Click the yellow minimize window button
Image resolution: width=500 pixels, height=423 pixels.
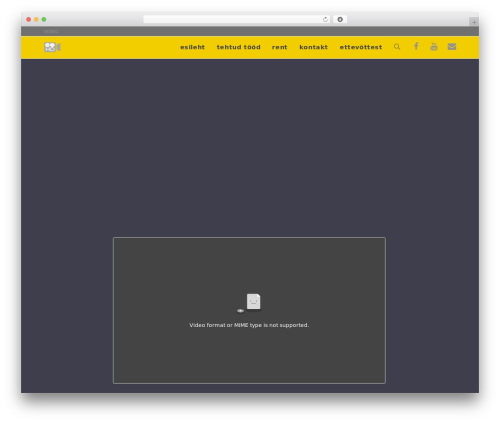tap(36, 19)
